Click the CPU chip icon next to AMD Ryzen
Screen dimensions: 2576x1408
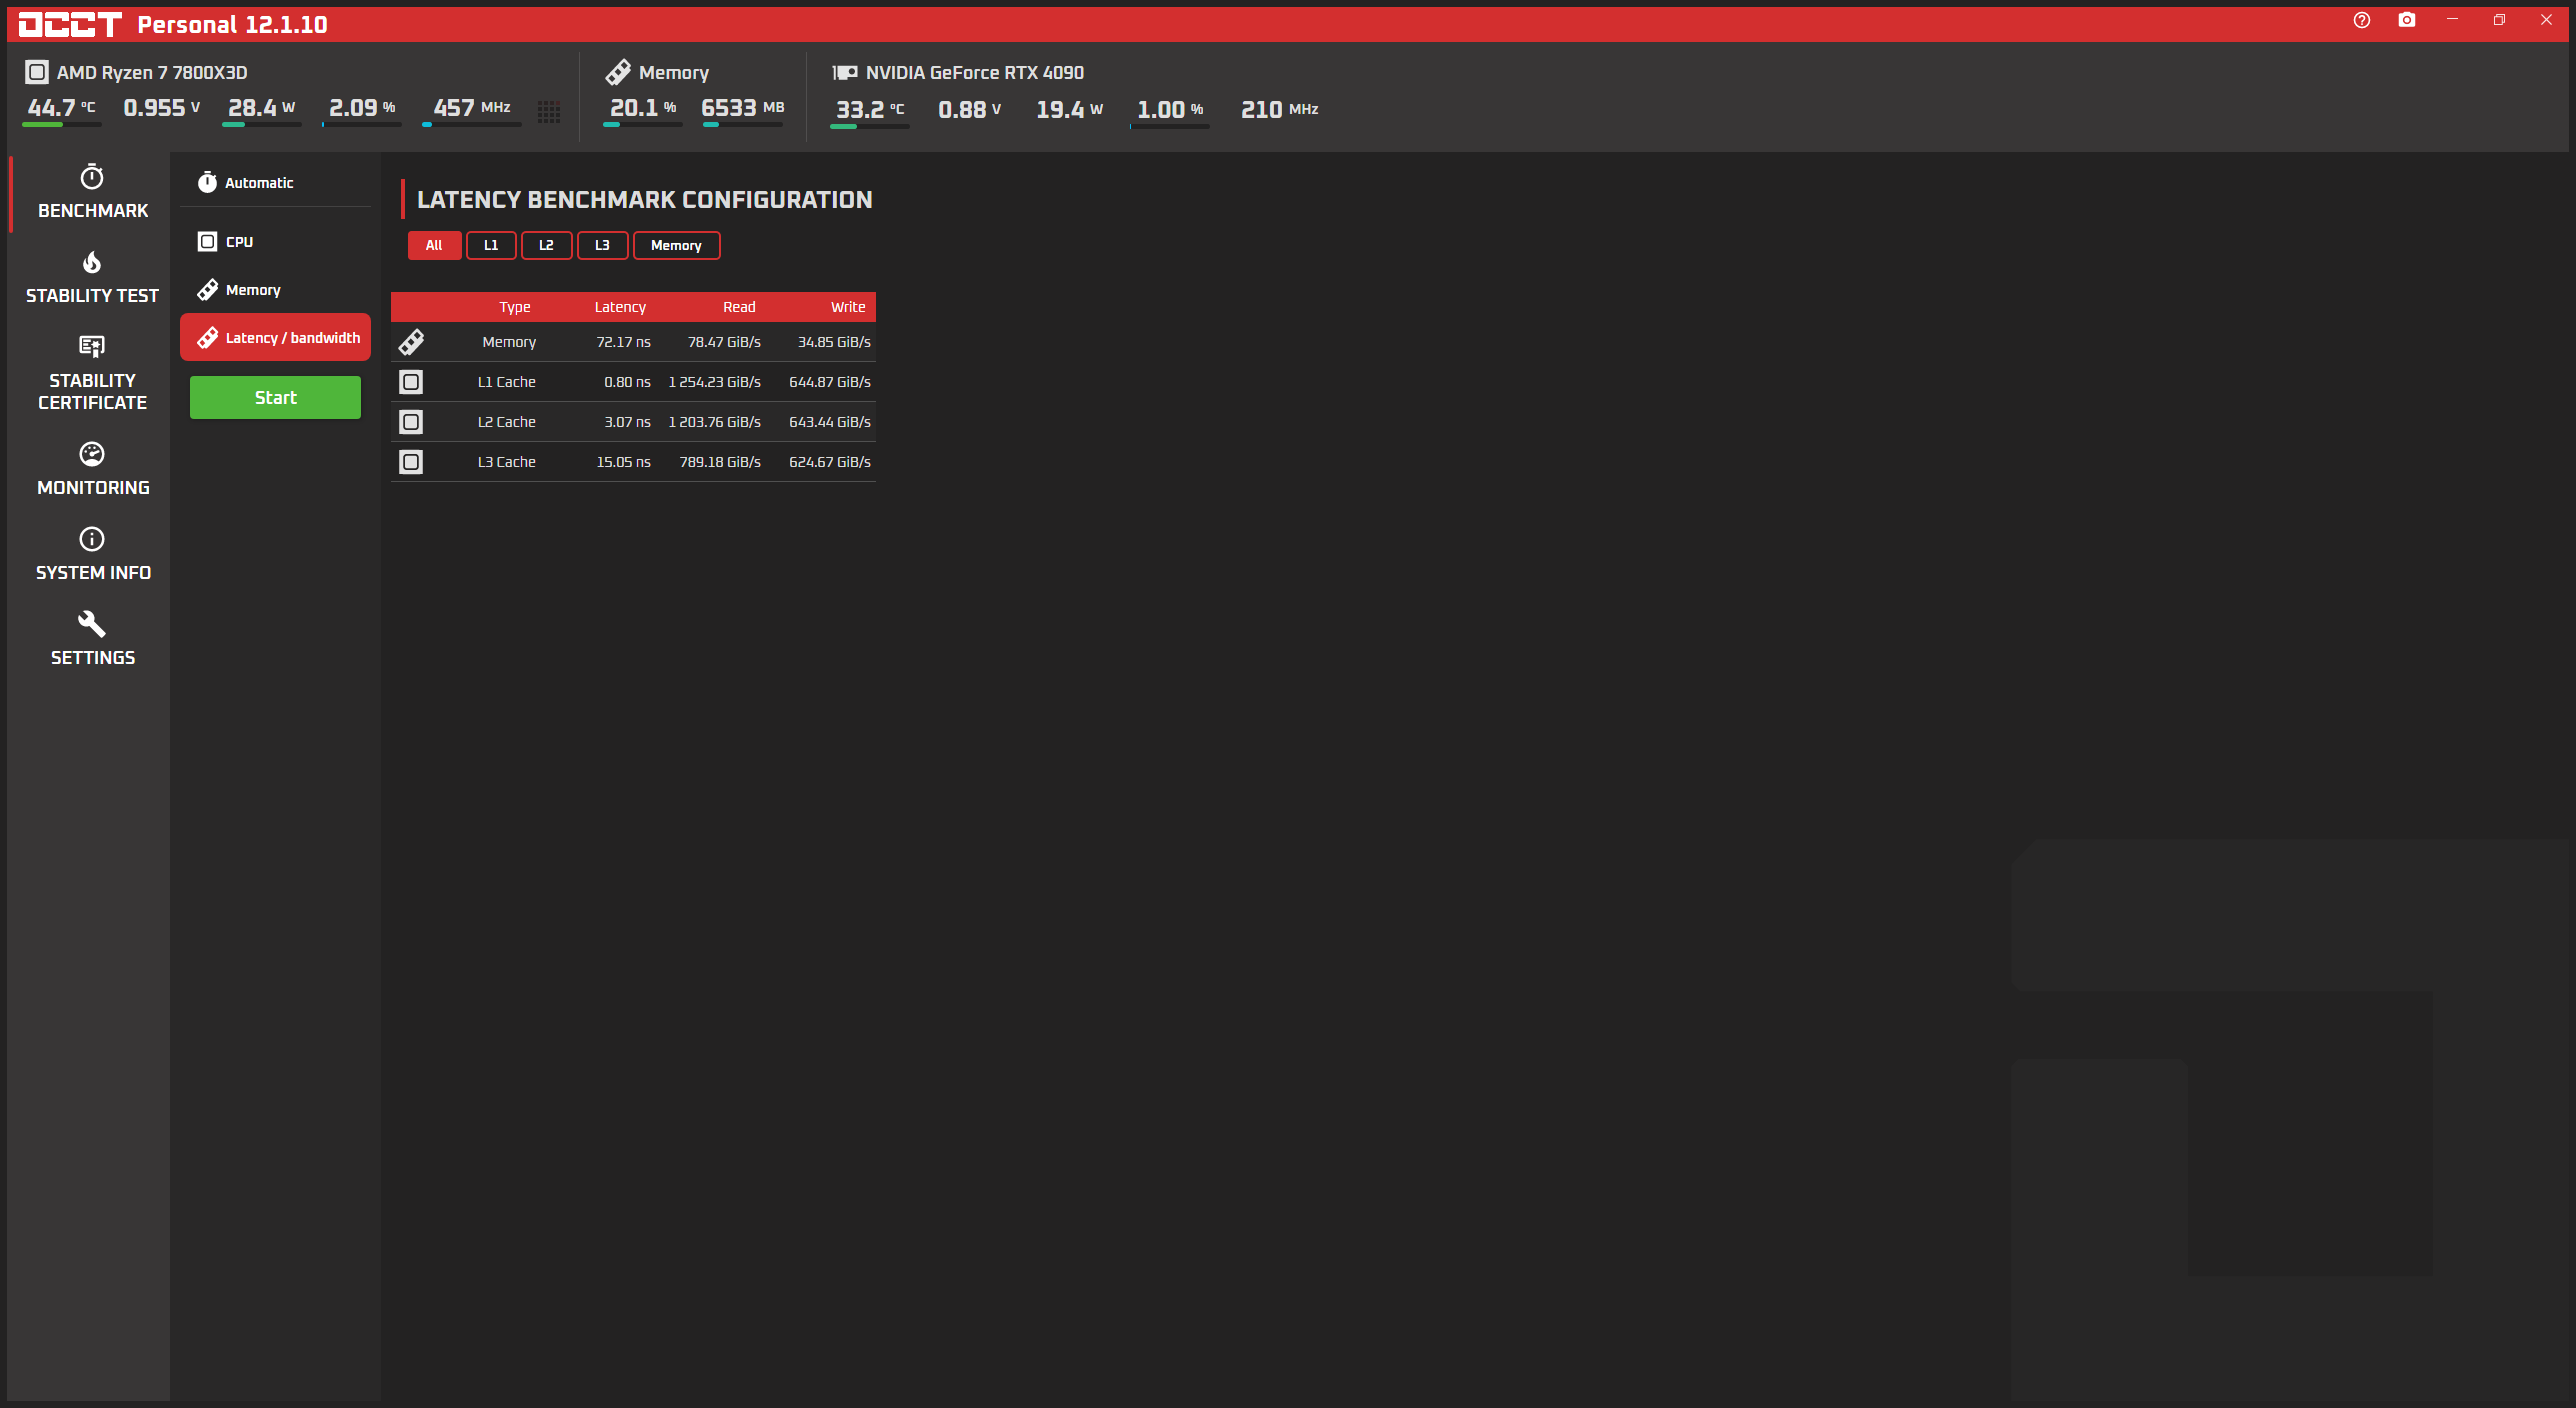(x=37, y=72)
